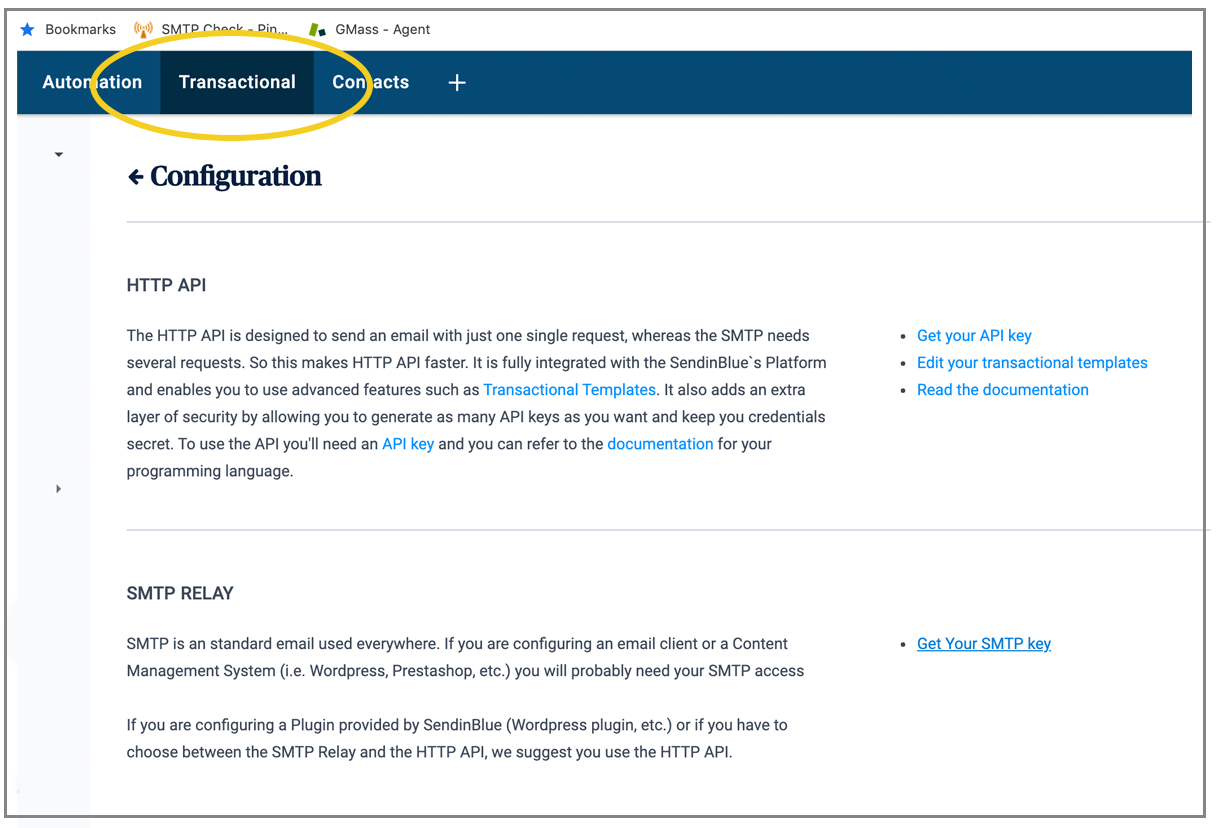Follow the inline 'Transactional Templates' link
This screenshot has width=1216, height=828.
click(570, 390)
